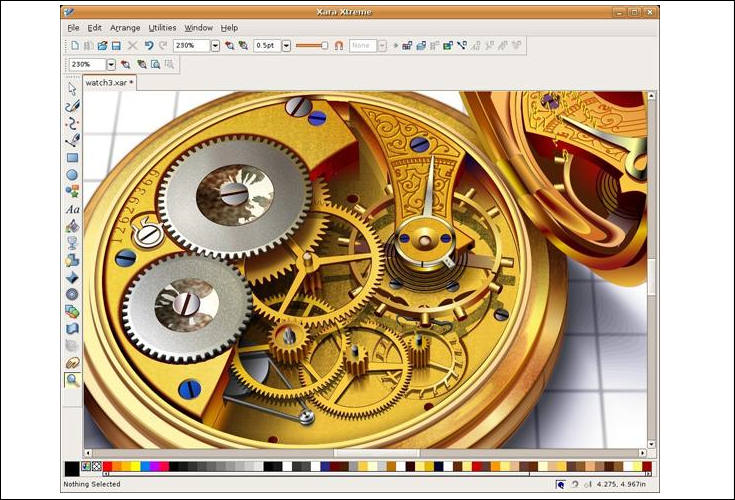Choose the QuickShape tool
This screenshot has width=735, height=500.
pyautogui.click(x=72, y=191)
